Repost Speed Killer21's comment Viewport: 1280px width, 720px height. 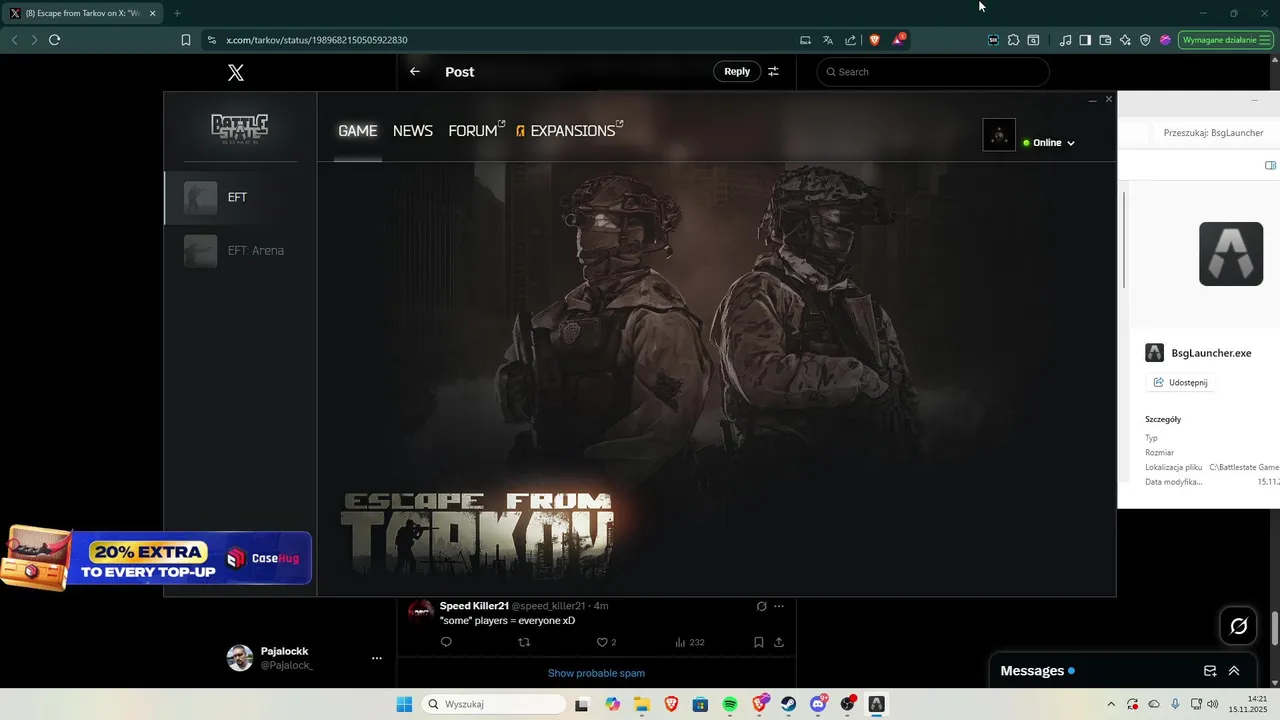(524, 643)
